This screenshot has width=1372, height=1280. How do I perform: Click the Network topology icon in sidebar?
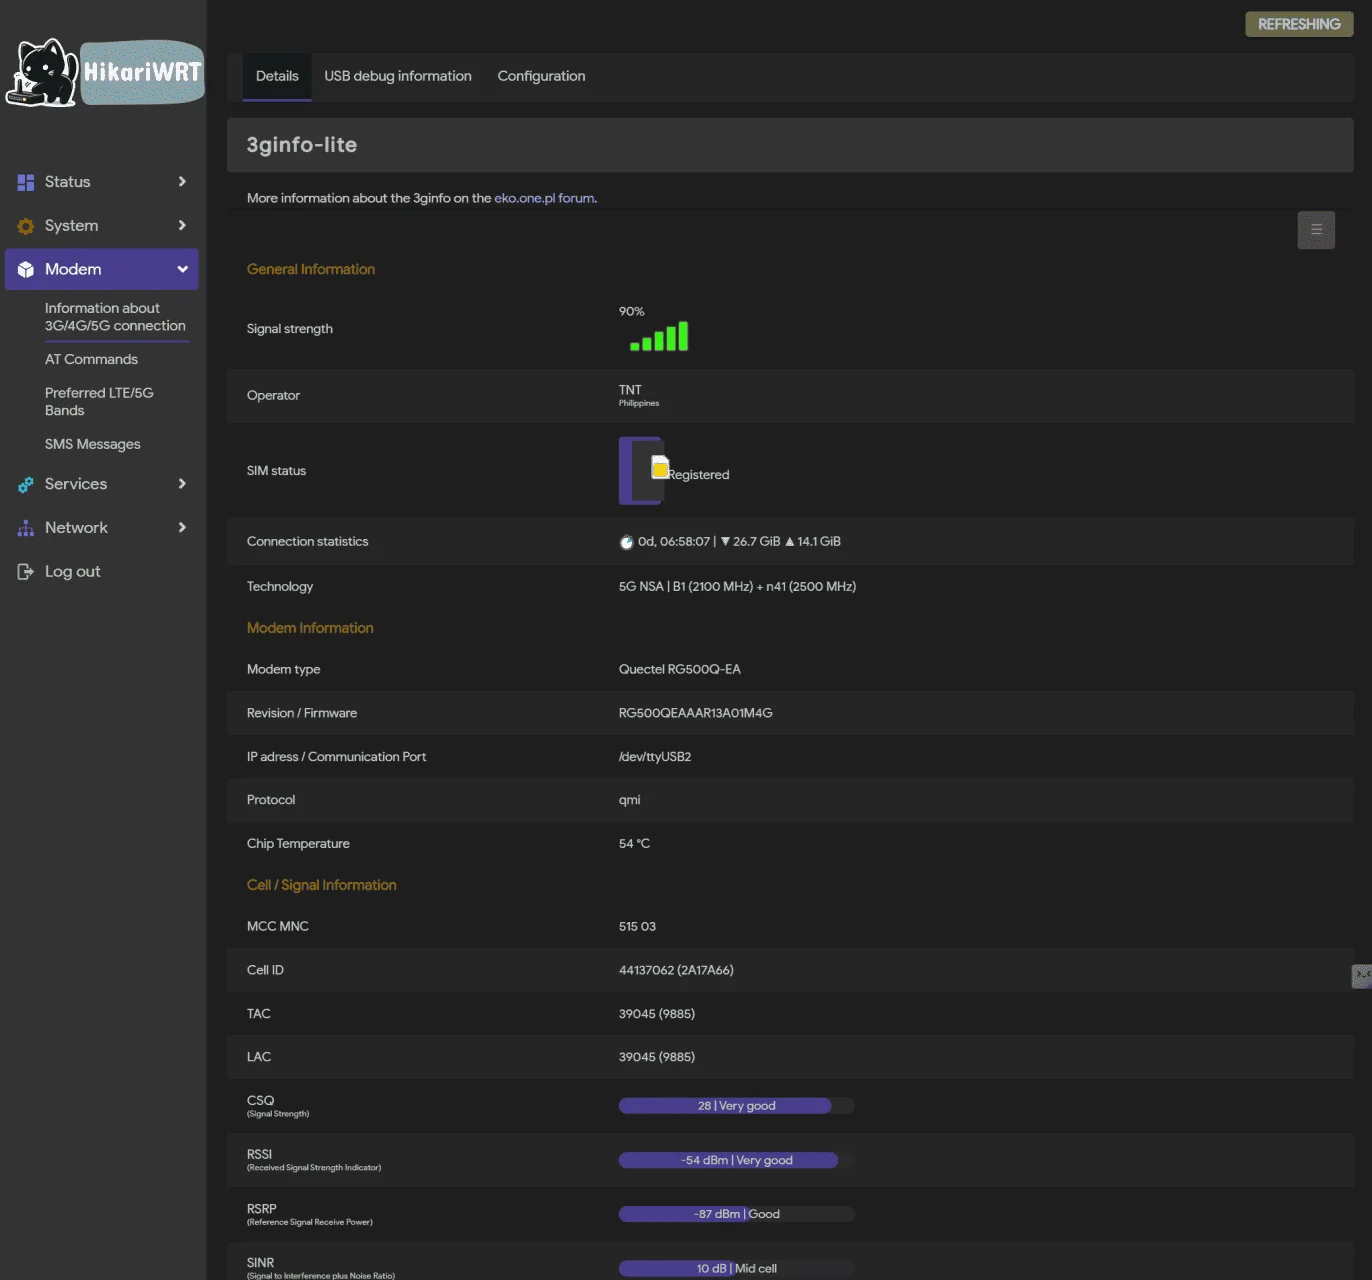click(26, 528)
